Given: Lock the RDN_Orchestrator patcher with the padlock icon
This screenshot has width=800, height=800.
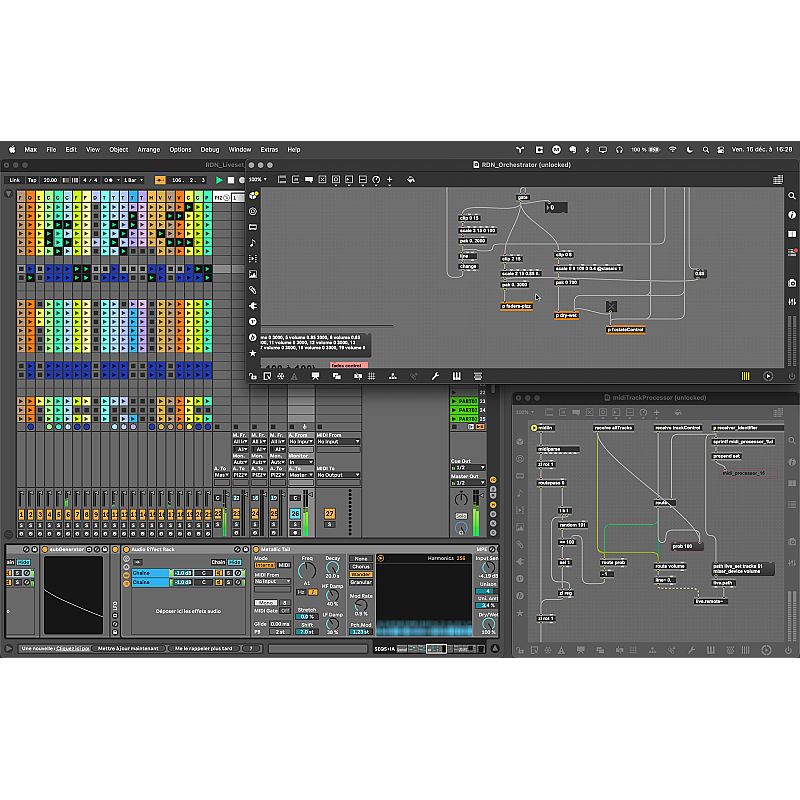Looking at the screenshot, I should pyautogui.click(x=254, y=377).
